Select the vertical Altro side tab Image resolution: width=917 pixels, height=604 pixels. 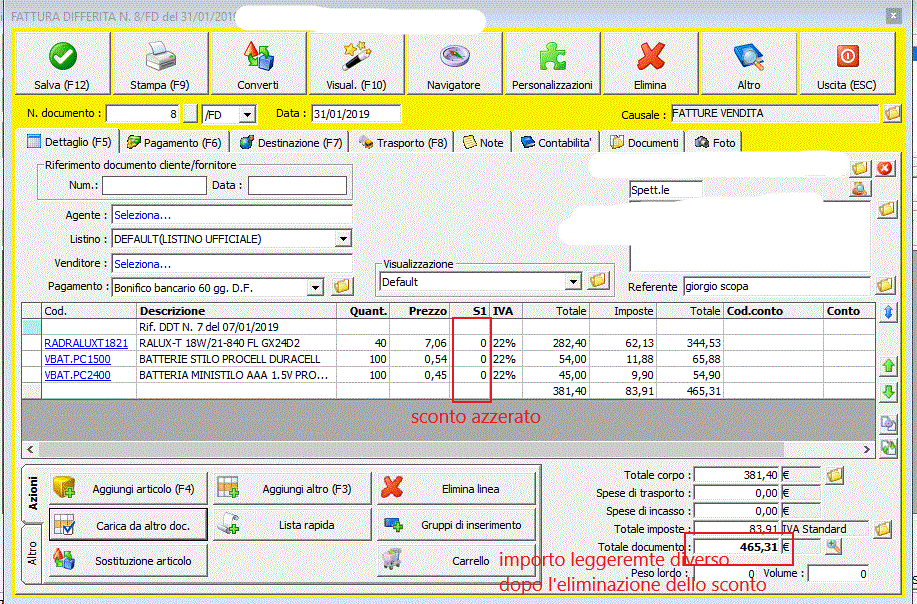[33, 553]
